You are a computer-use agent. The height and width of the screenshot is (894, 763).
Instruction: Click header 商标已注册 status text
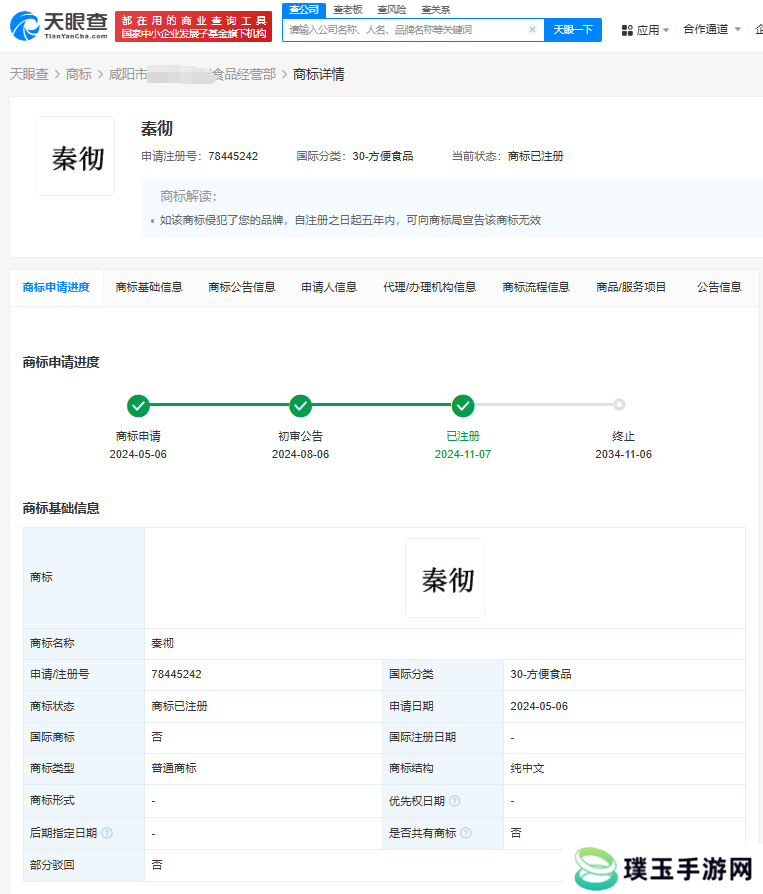(x=535, y=156)
